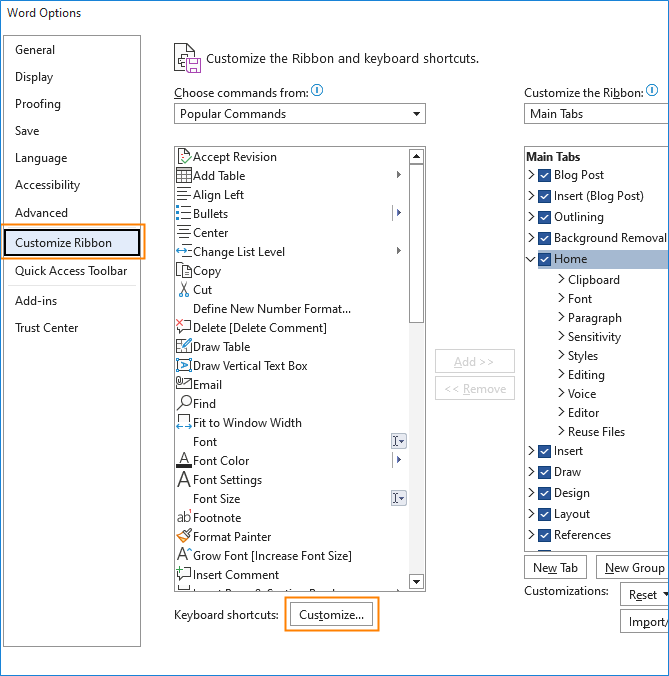Click the Reset customizations button
This screenshot has height=676, width=669.
tap(644, 595)
